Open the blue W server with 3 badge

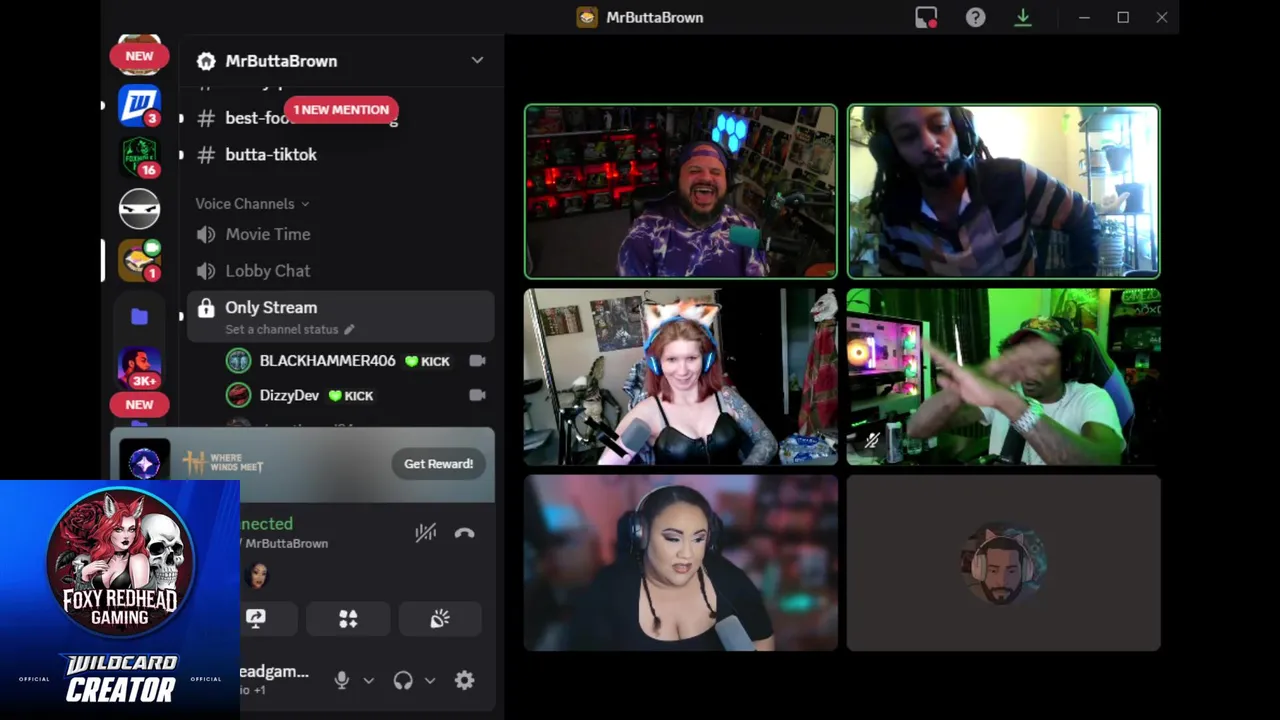click(x=139, y=105)
